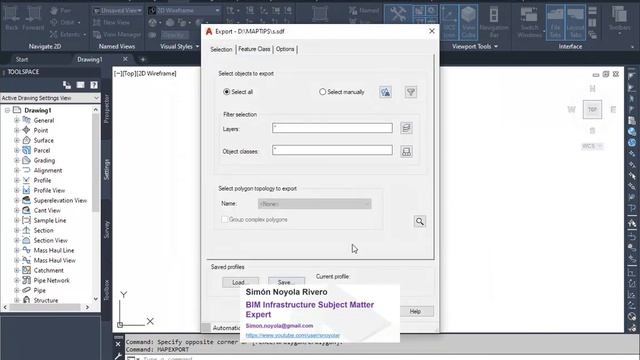The image size is (640, 360).
Task: Click the Toolspace panorama icon
Action: [x=80, y=85]
